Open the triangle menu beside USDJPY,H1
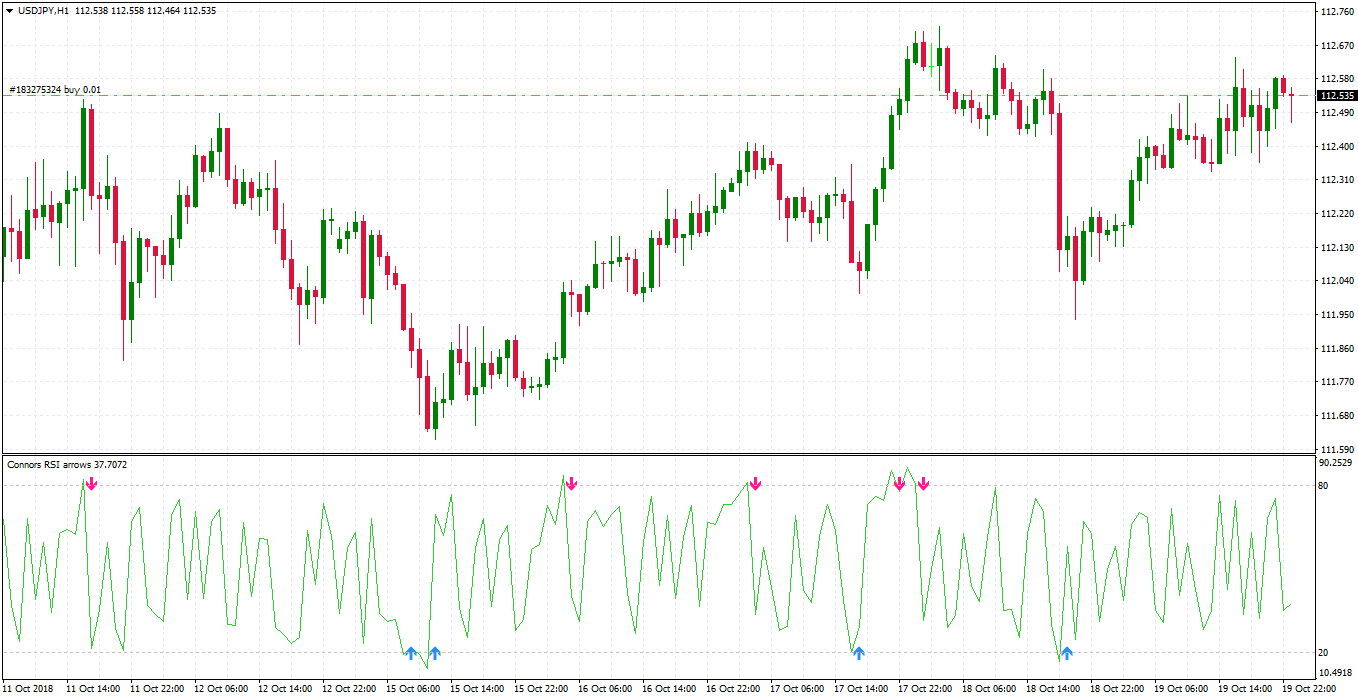Image resolution: width=1358 pixels, height=700 pixels. [x=9, y=9]
